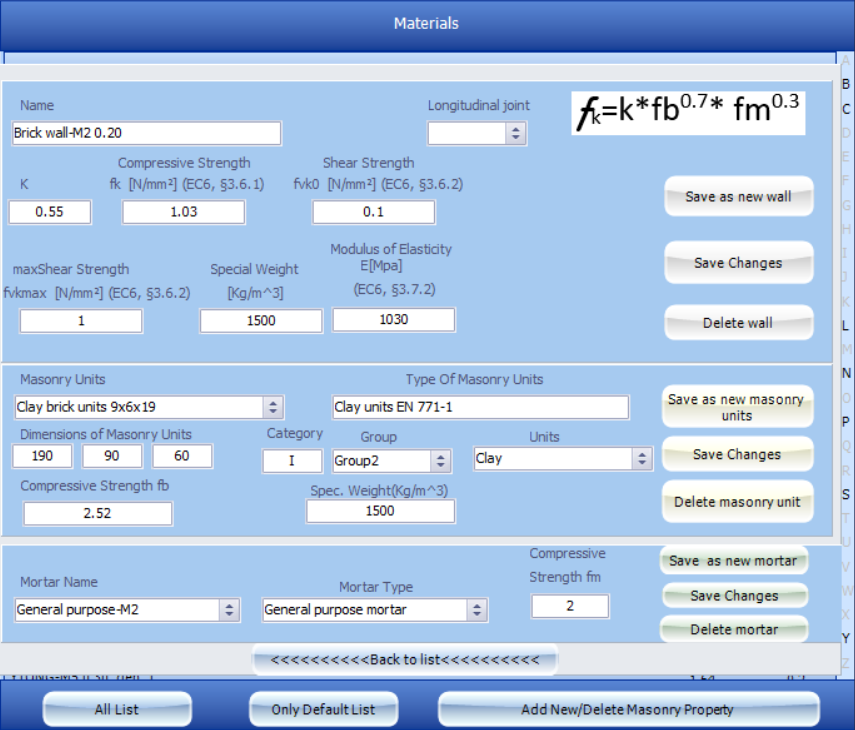Click Save as new mortar

coord(733,561)
